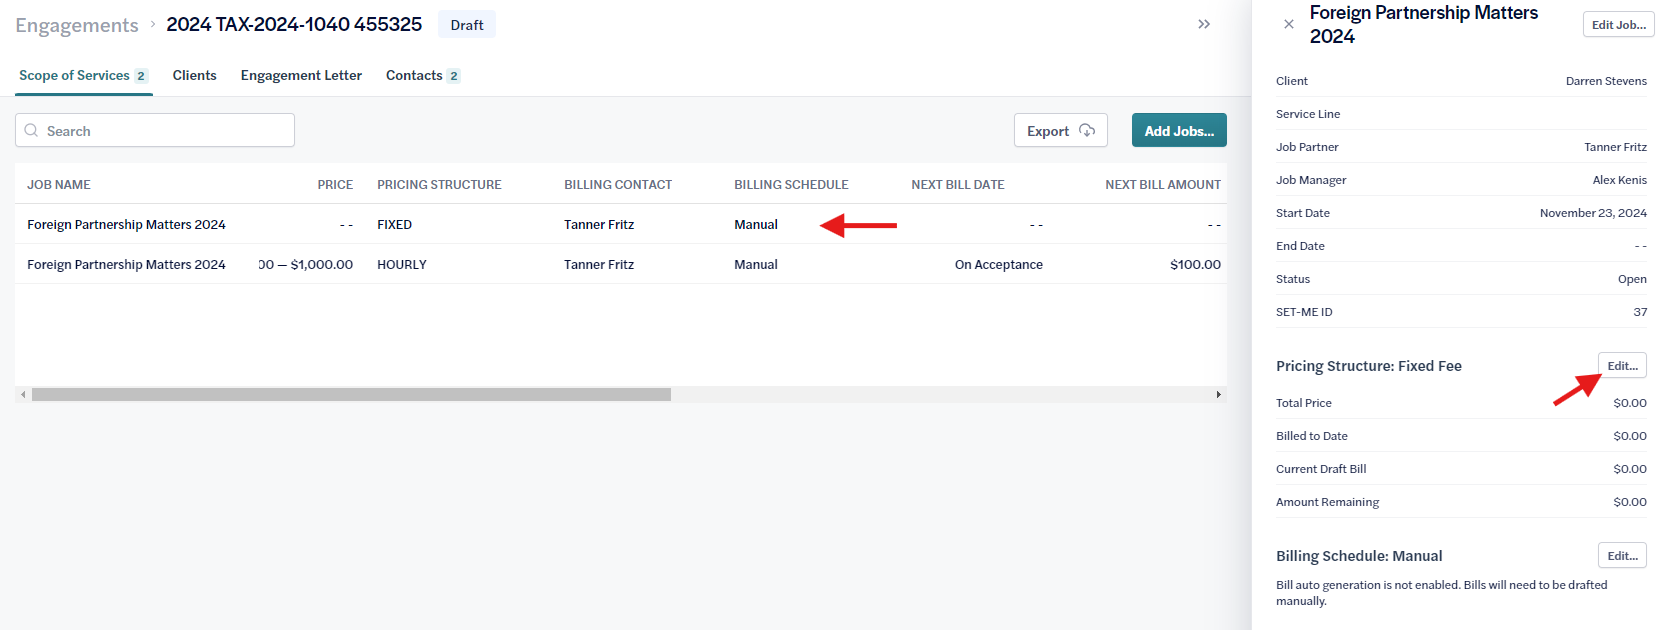Click the Add Jobs... button
The height and width of the screenshot is (630, 1663).
pos(1179,130)
